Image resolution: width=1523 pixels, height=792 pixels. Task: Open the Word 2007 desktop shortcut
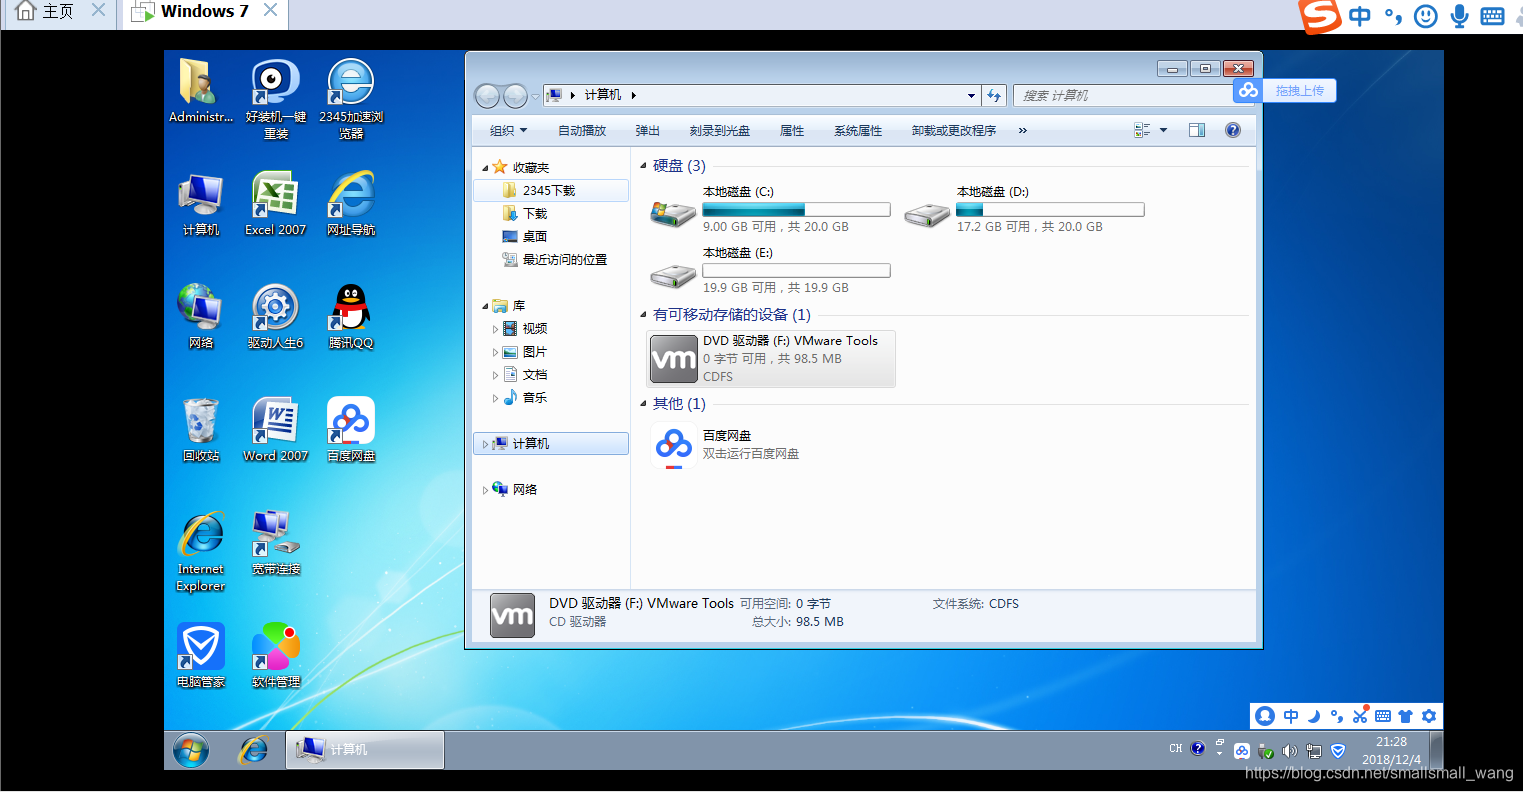pos(276,431)
